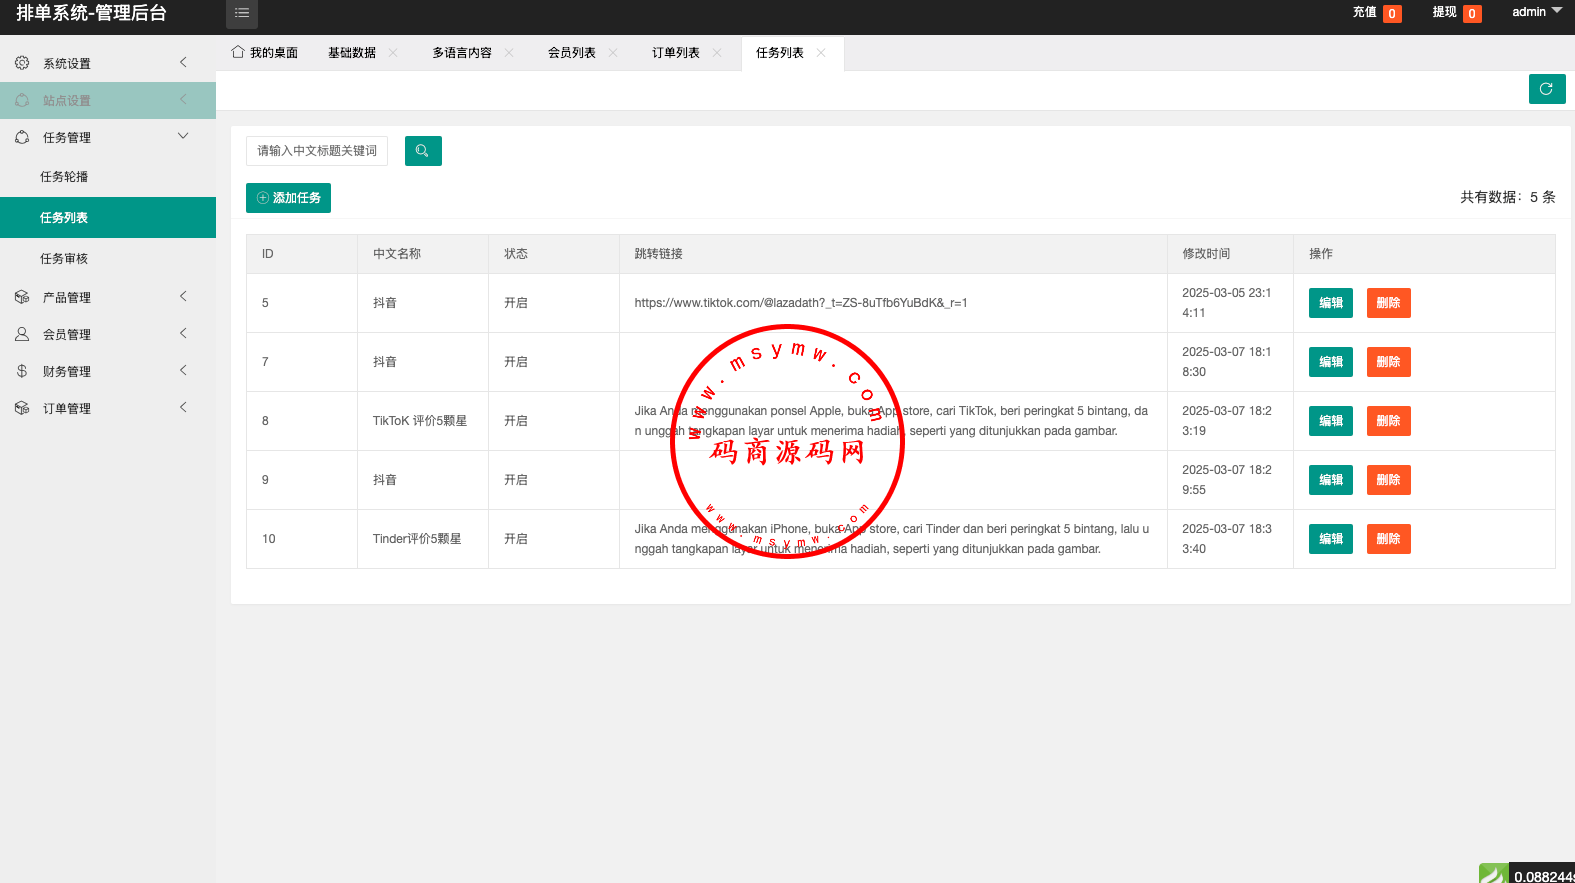Viewport: 1575px width, 883px height.
Task: Click the 充值 notification badge
Action: (x=1392, y=14)
